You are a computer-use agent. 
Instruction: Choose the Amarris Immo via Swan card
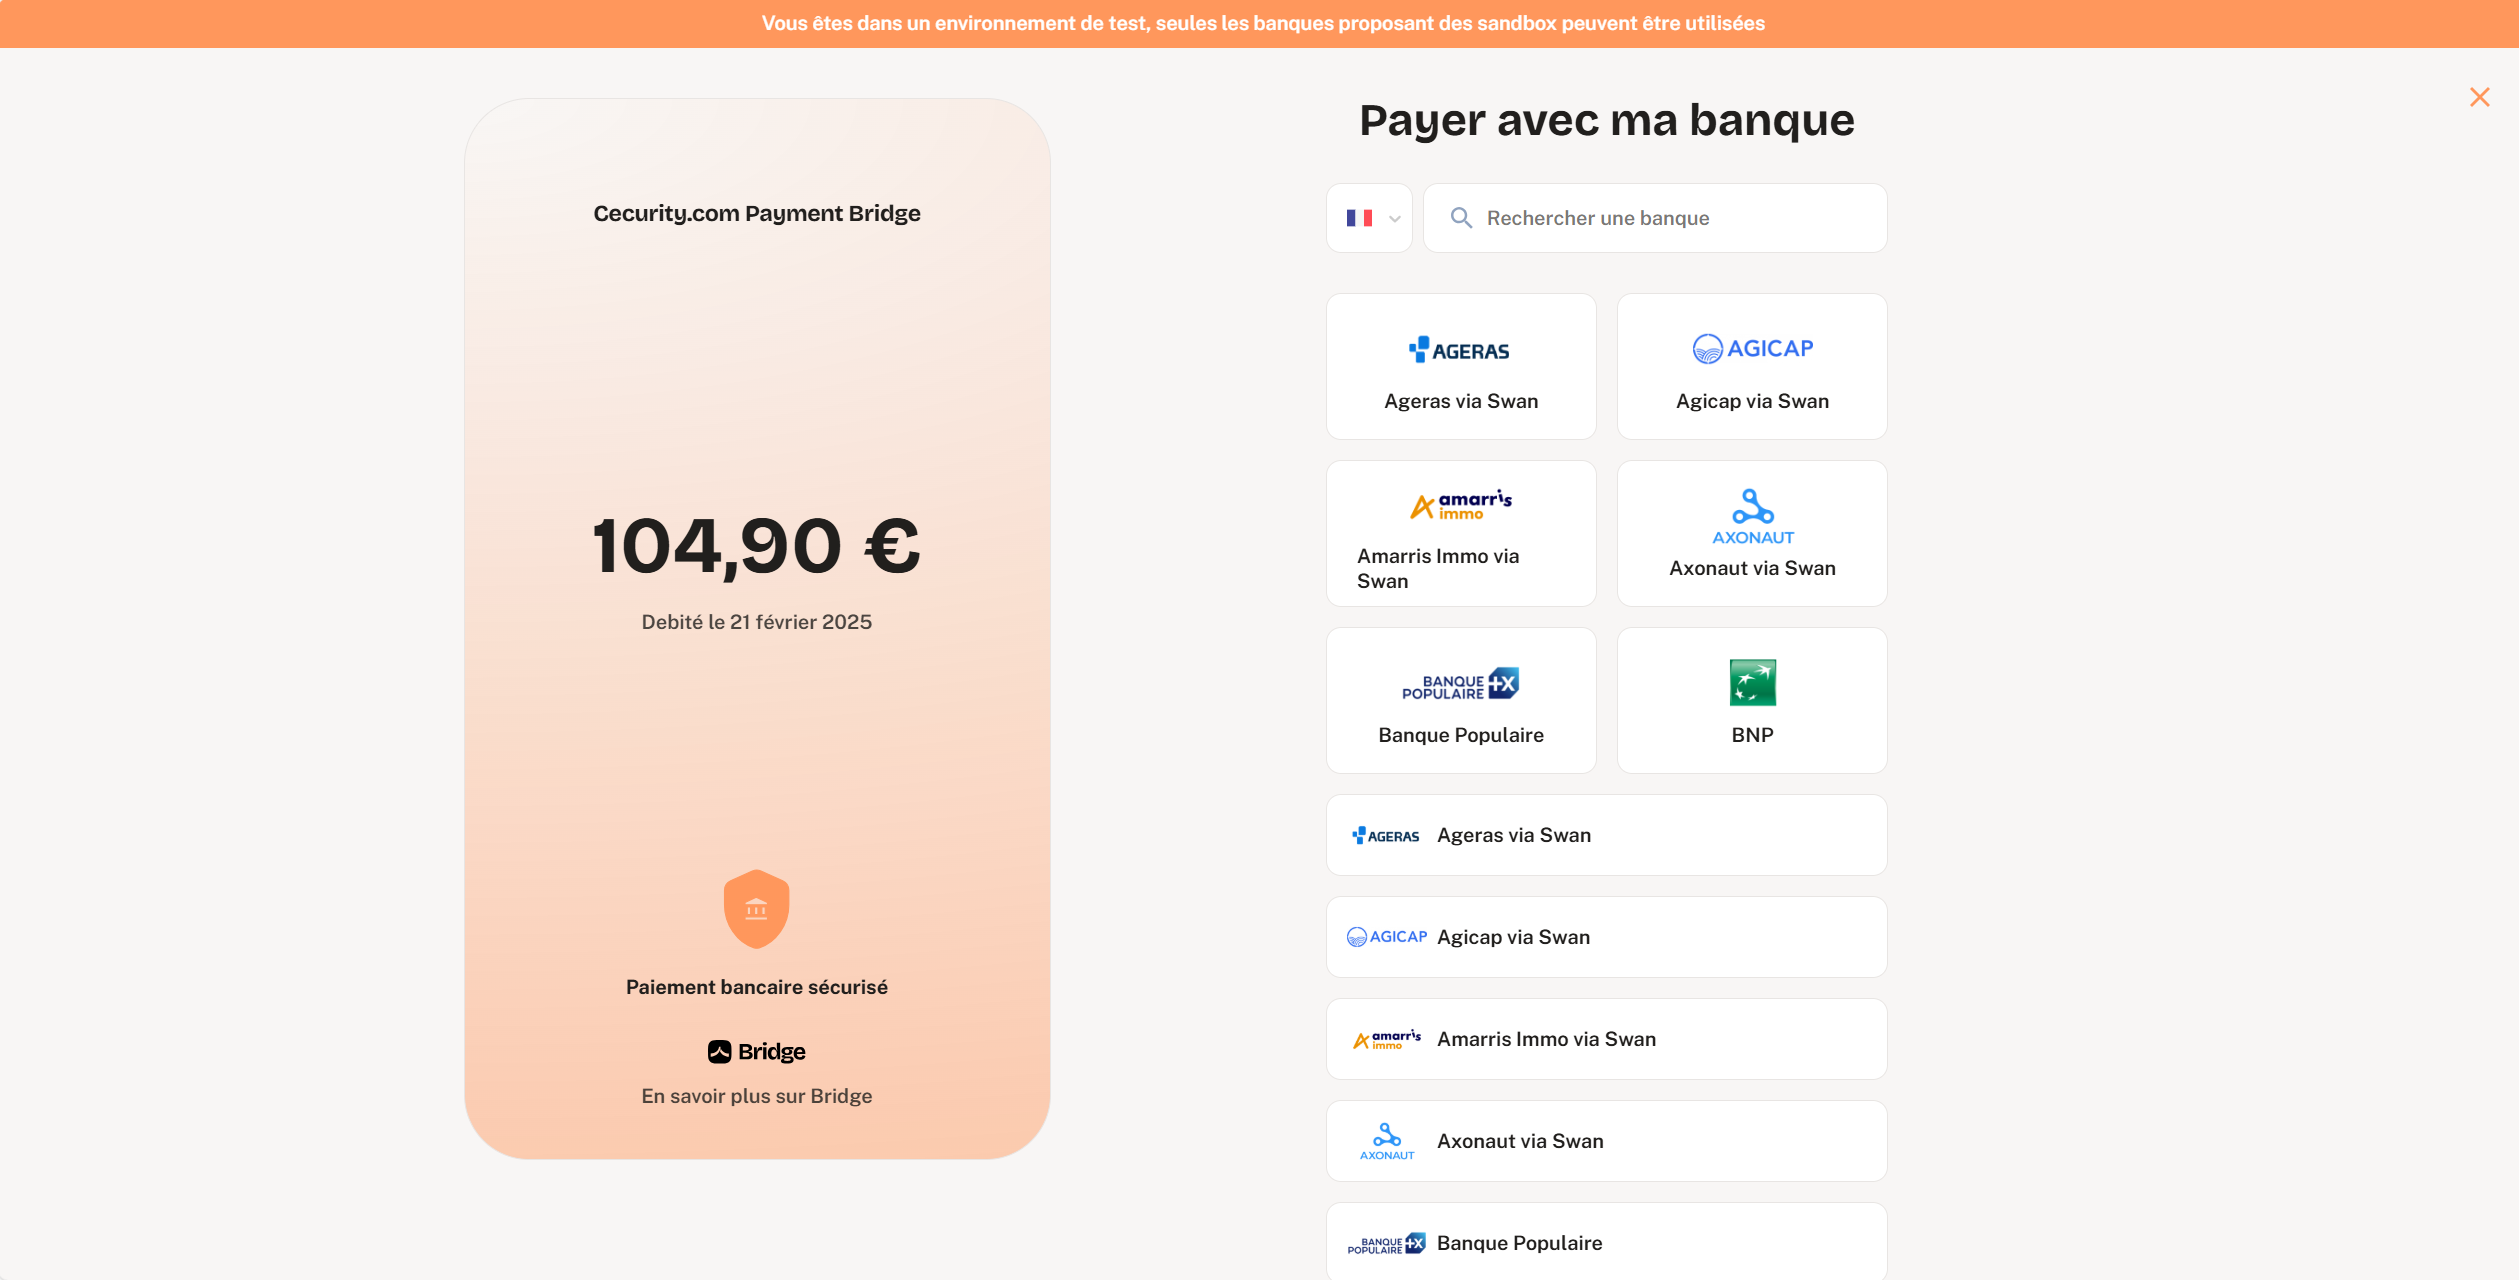click(x=1461, y=533)
